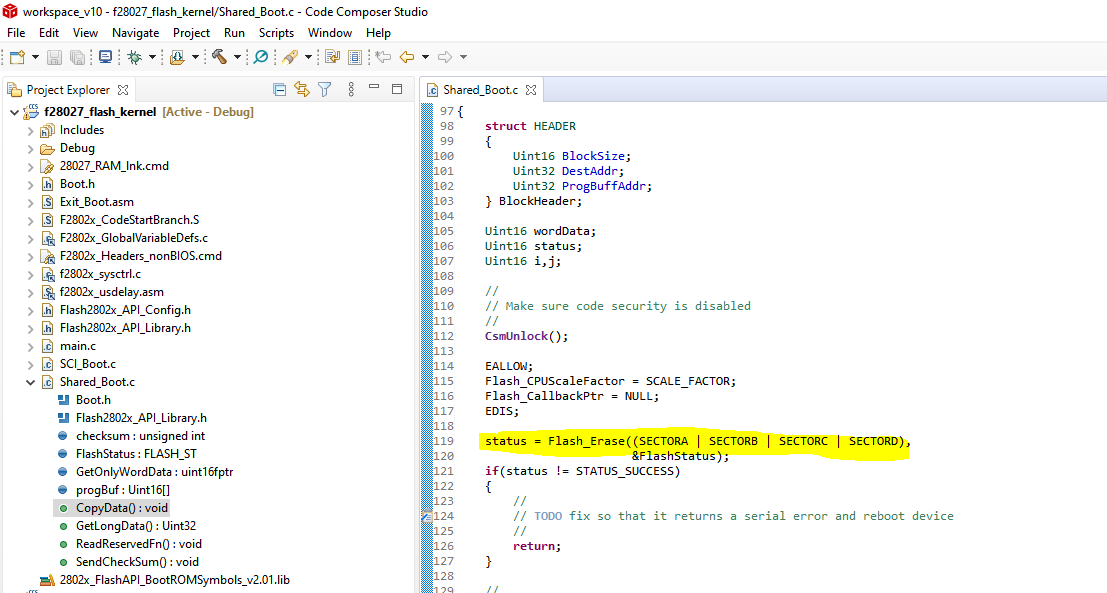The width and height of the screenshot is (1107, 593).
Task: Expand the Includes folder
Action: pyautogui.click(x=30, y=131)
